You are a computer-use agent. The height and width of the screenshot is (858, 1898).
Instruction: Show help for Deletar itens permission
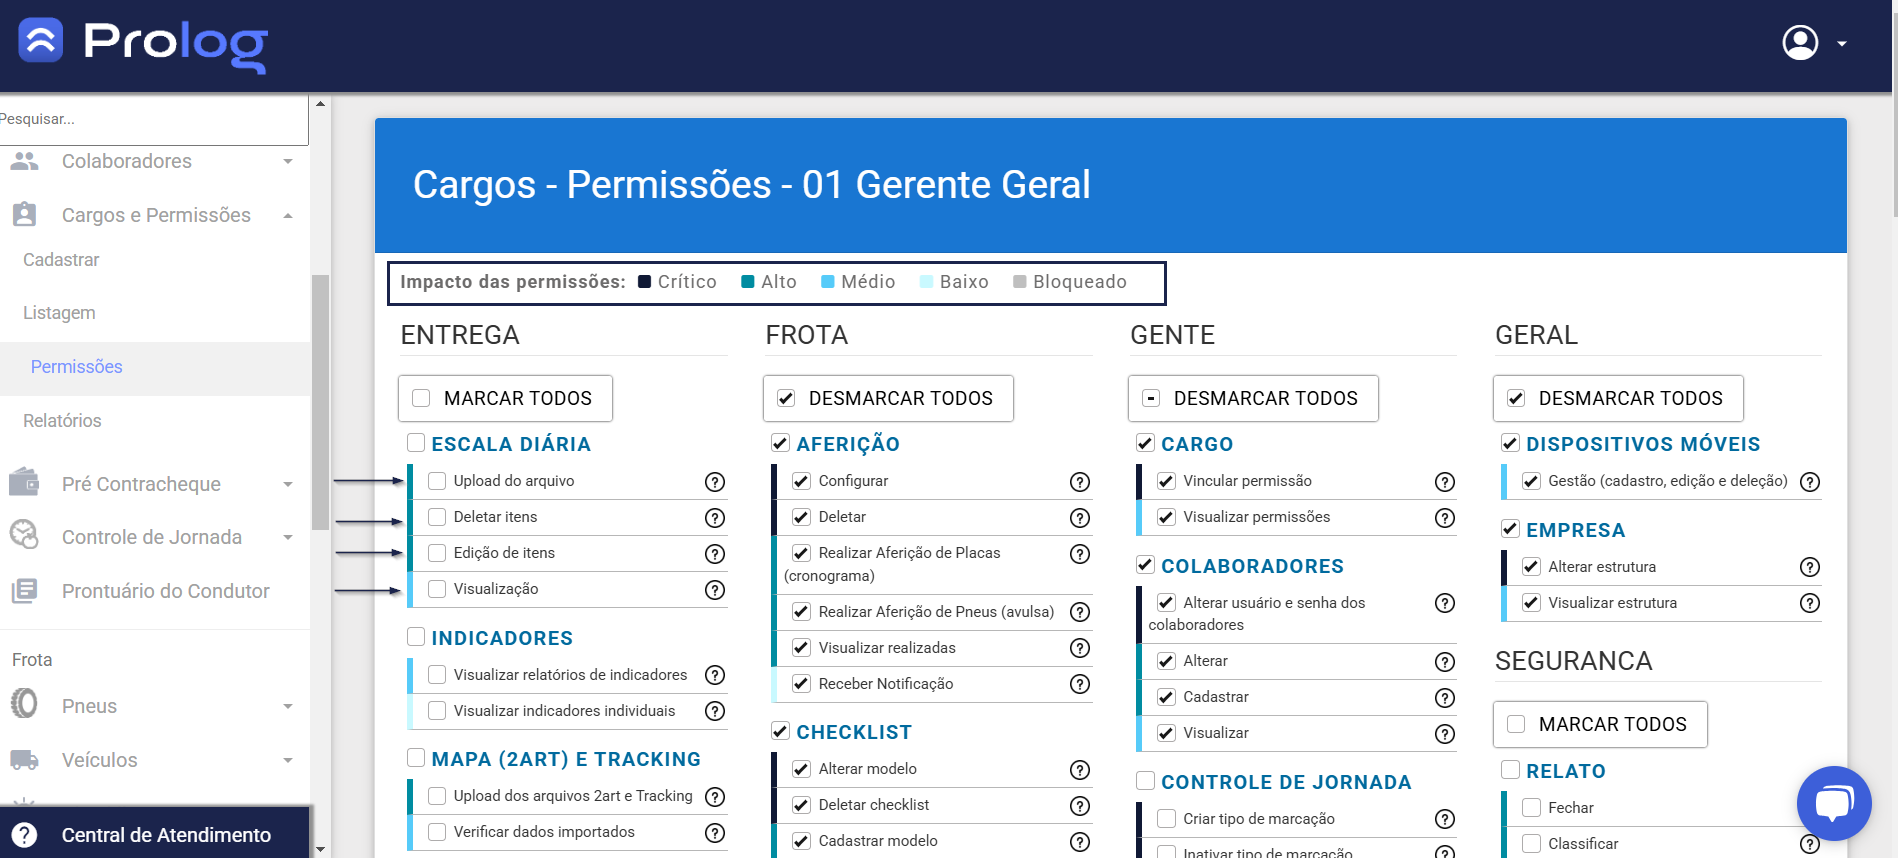pyautogui.click(x=715, y=518)
